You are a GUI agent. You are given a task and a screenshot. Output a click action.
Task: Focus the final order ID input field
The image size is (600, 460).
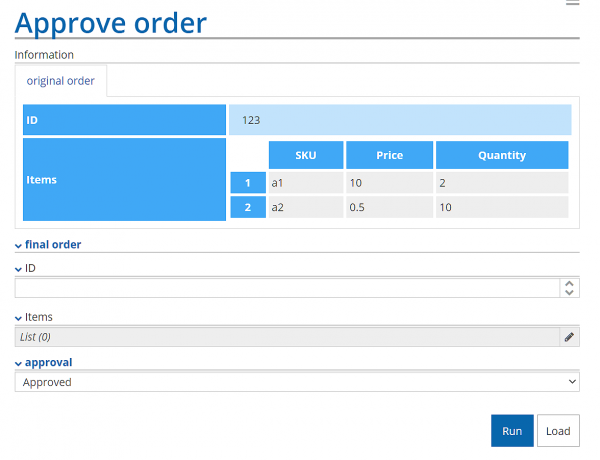click(287, 288)
